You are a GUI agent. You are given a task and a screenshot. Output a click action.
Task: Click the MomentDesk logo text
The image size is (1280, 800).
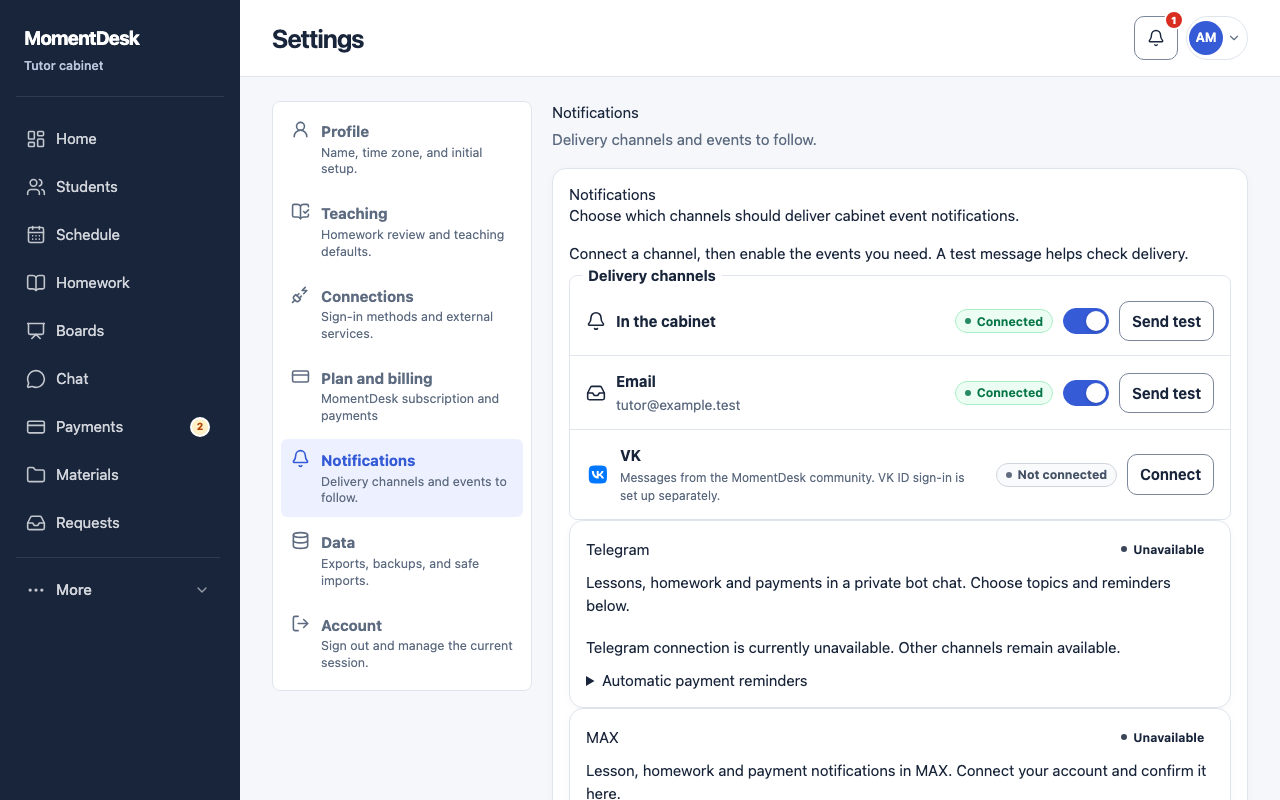(x=82, y=38)
